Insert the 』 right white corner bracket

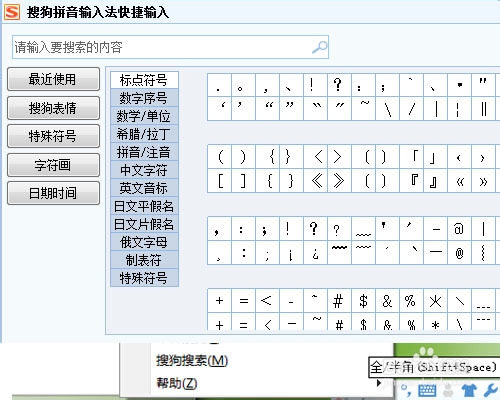pyautogui.click(x=435, y=181)
